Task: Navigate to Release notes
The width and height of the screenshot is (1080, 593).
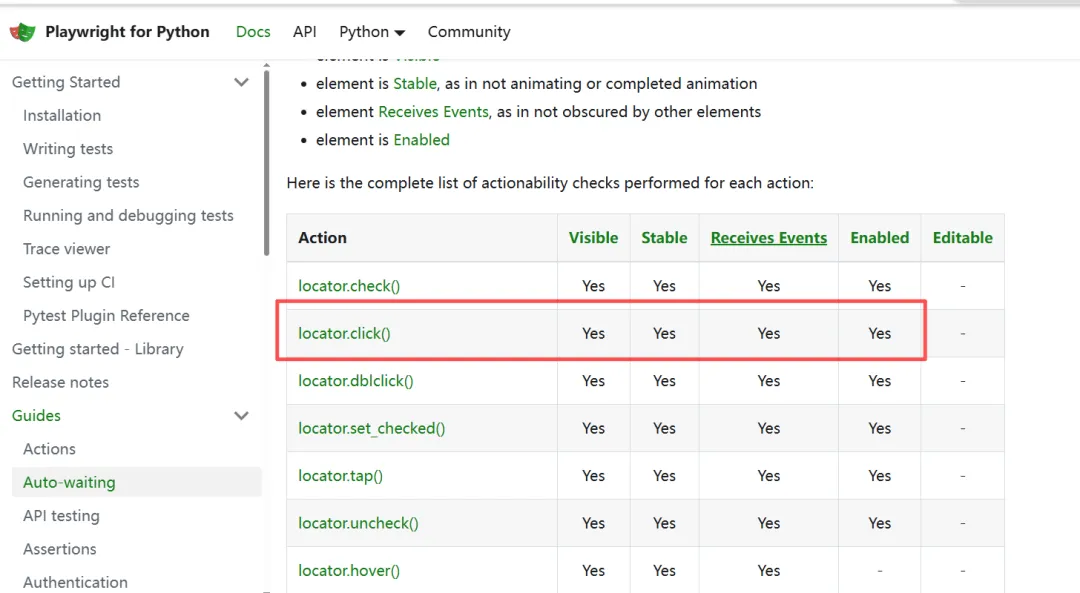Action: click(60, 382)
